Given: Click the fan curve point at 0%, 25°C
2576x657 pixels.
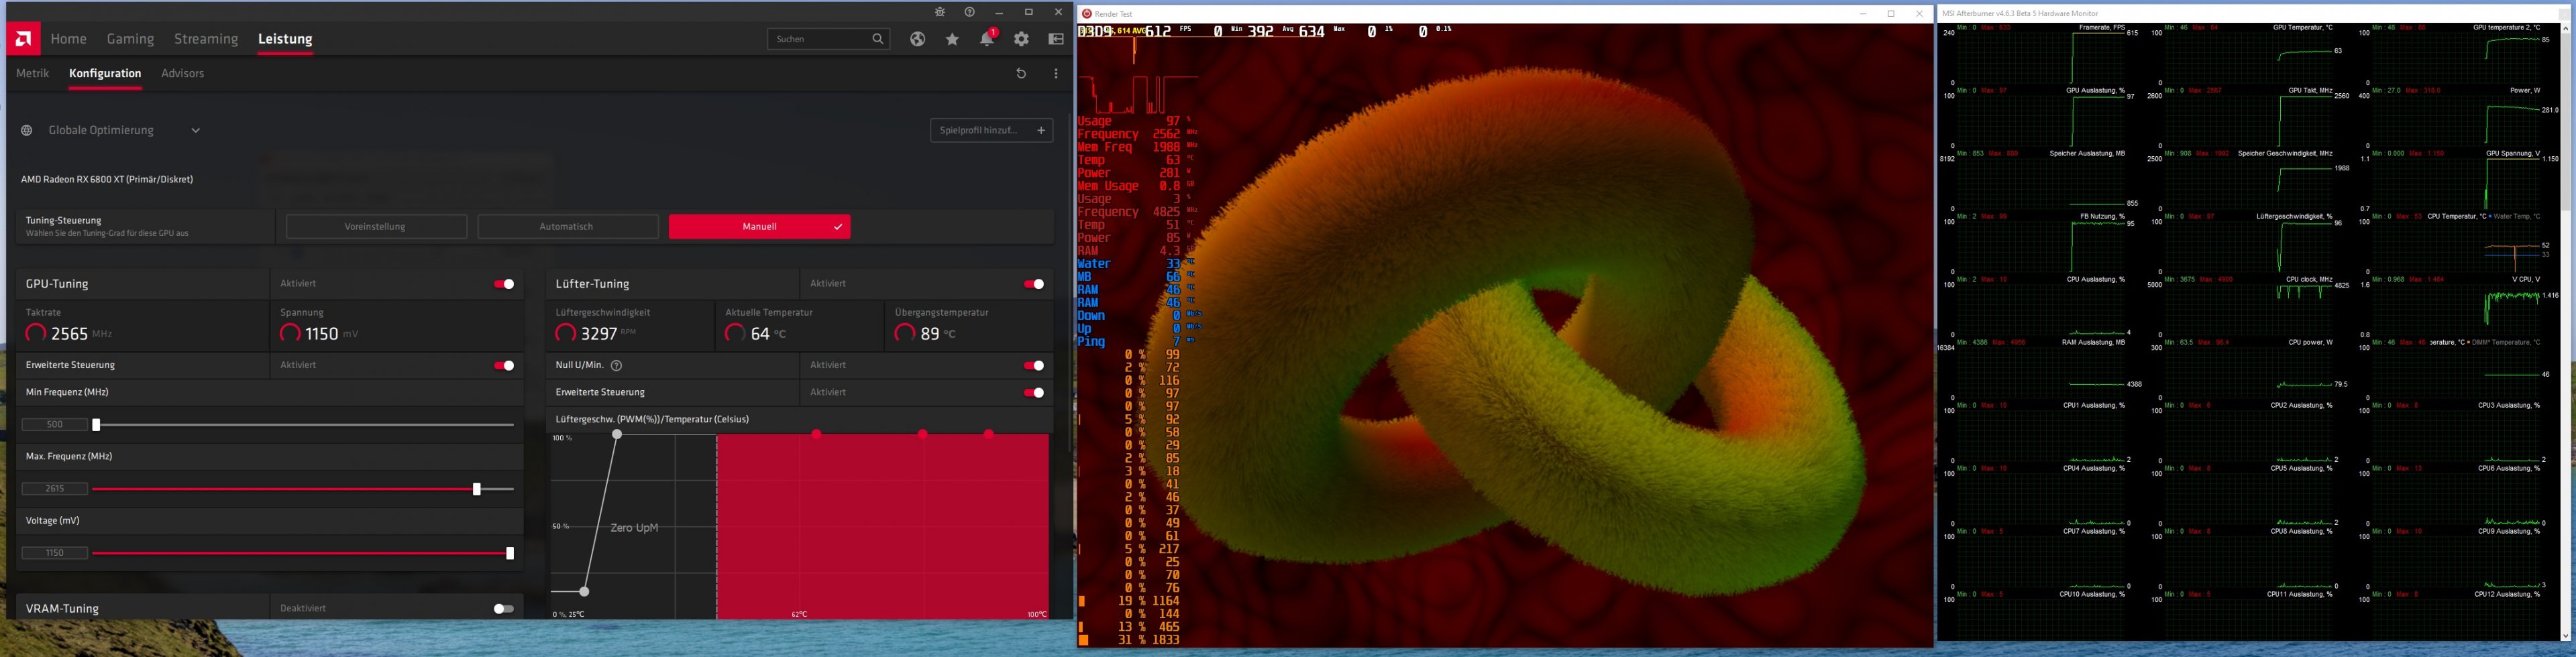Looking at the screenshot, I should point(584,592).
